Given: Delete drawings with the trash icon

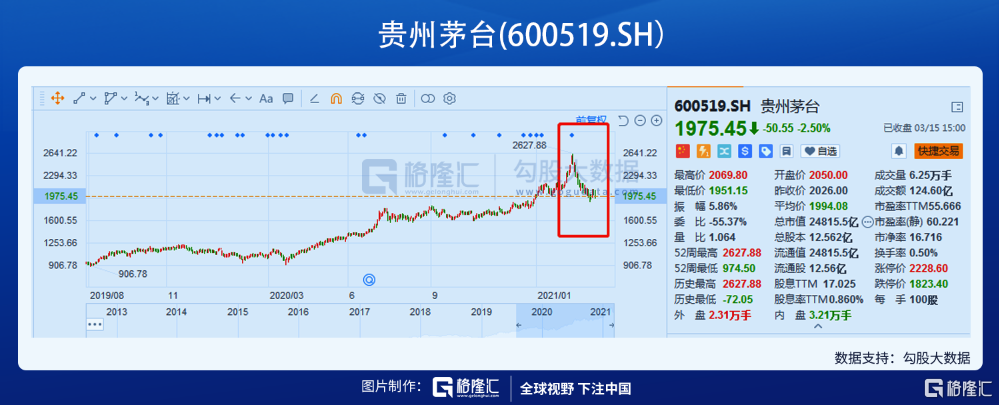Looking at the screenshot, I should pos(401,99).
